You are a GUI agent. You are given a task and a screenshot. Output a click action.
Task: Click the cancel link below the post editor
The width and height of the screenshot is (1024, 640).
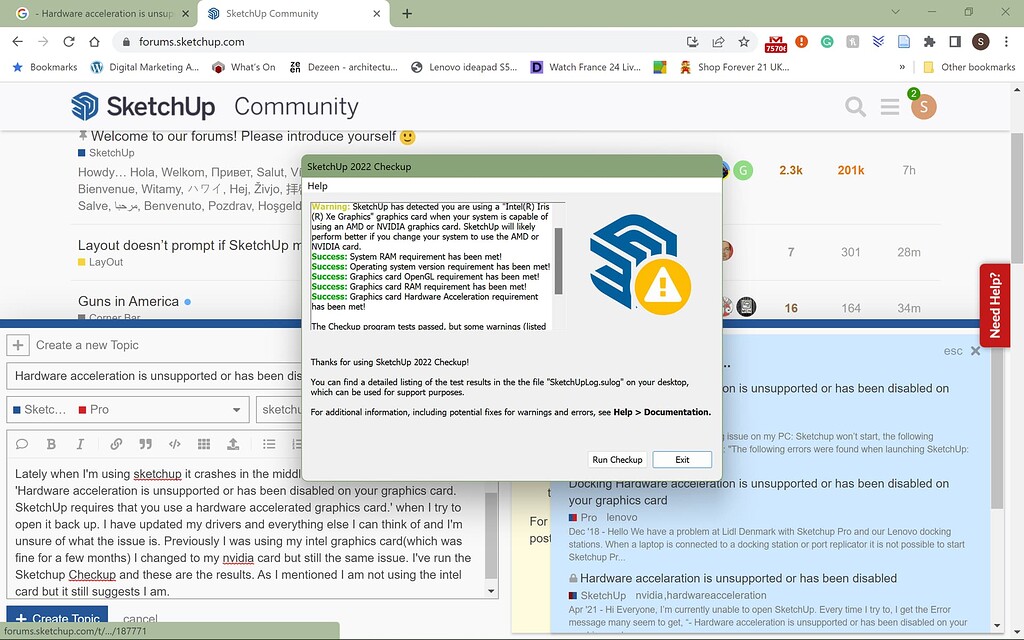[139, 618]
